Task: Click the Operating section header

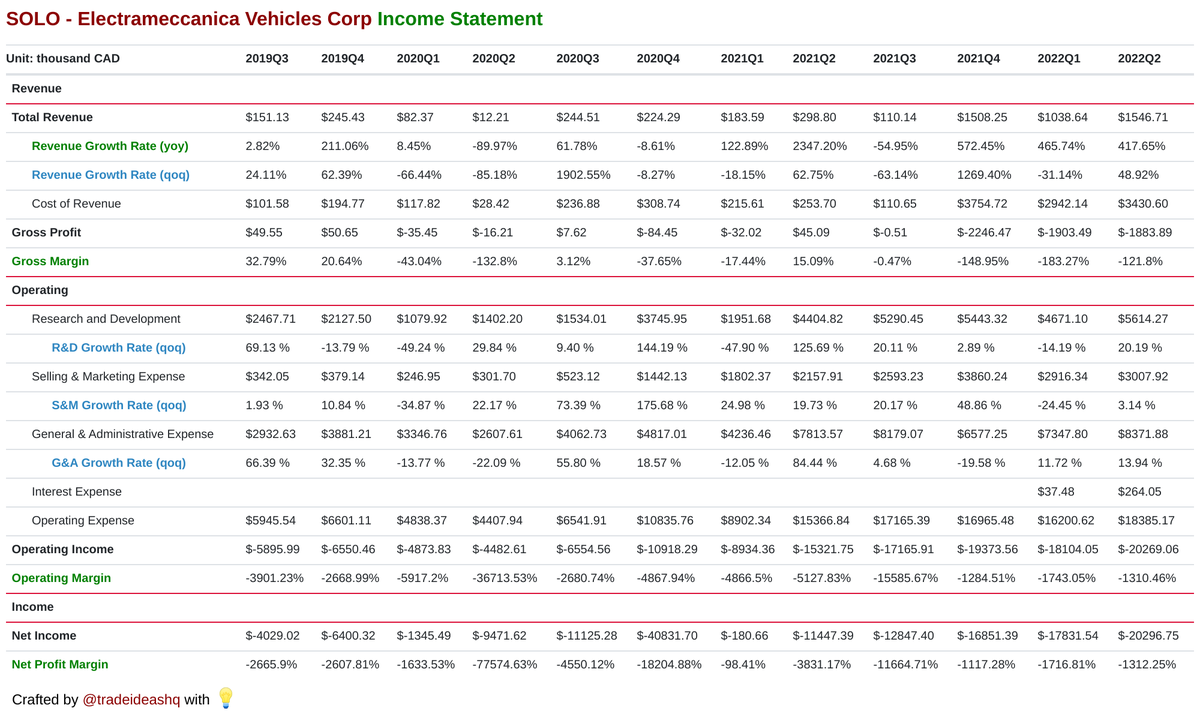Action: click(x=40, y=290)
